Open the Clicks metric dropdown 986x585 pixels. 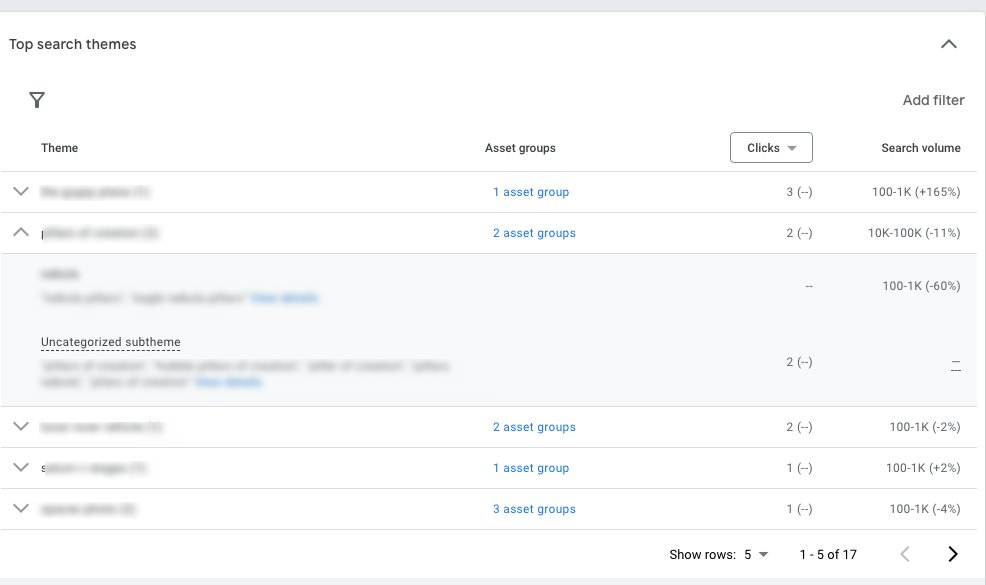tap(771, 148)
